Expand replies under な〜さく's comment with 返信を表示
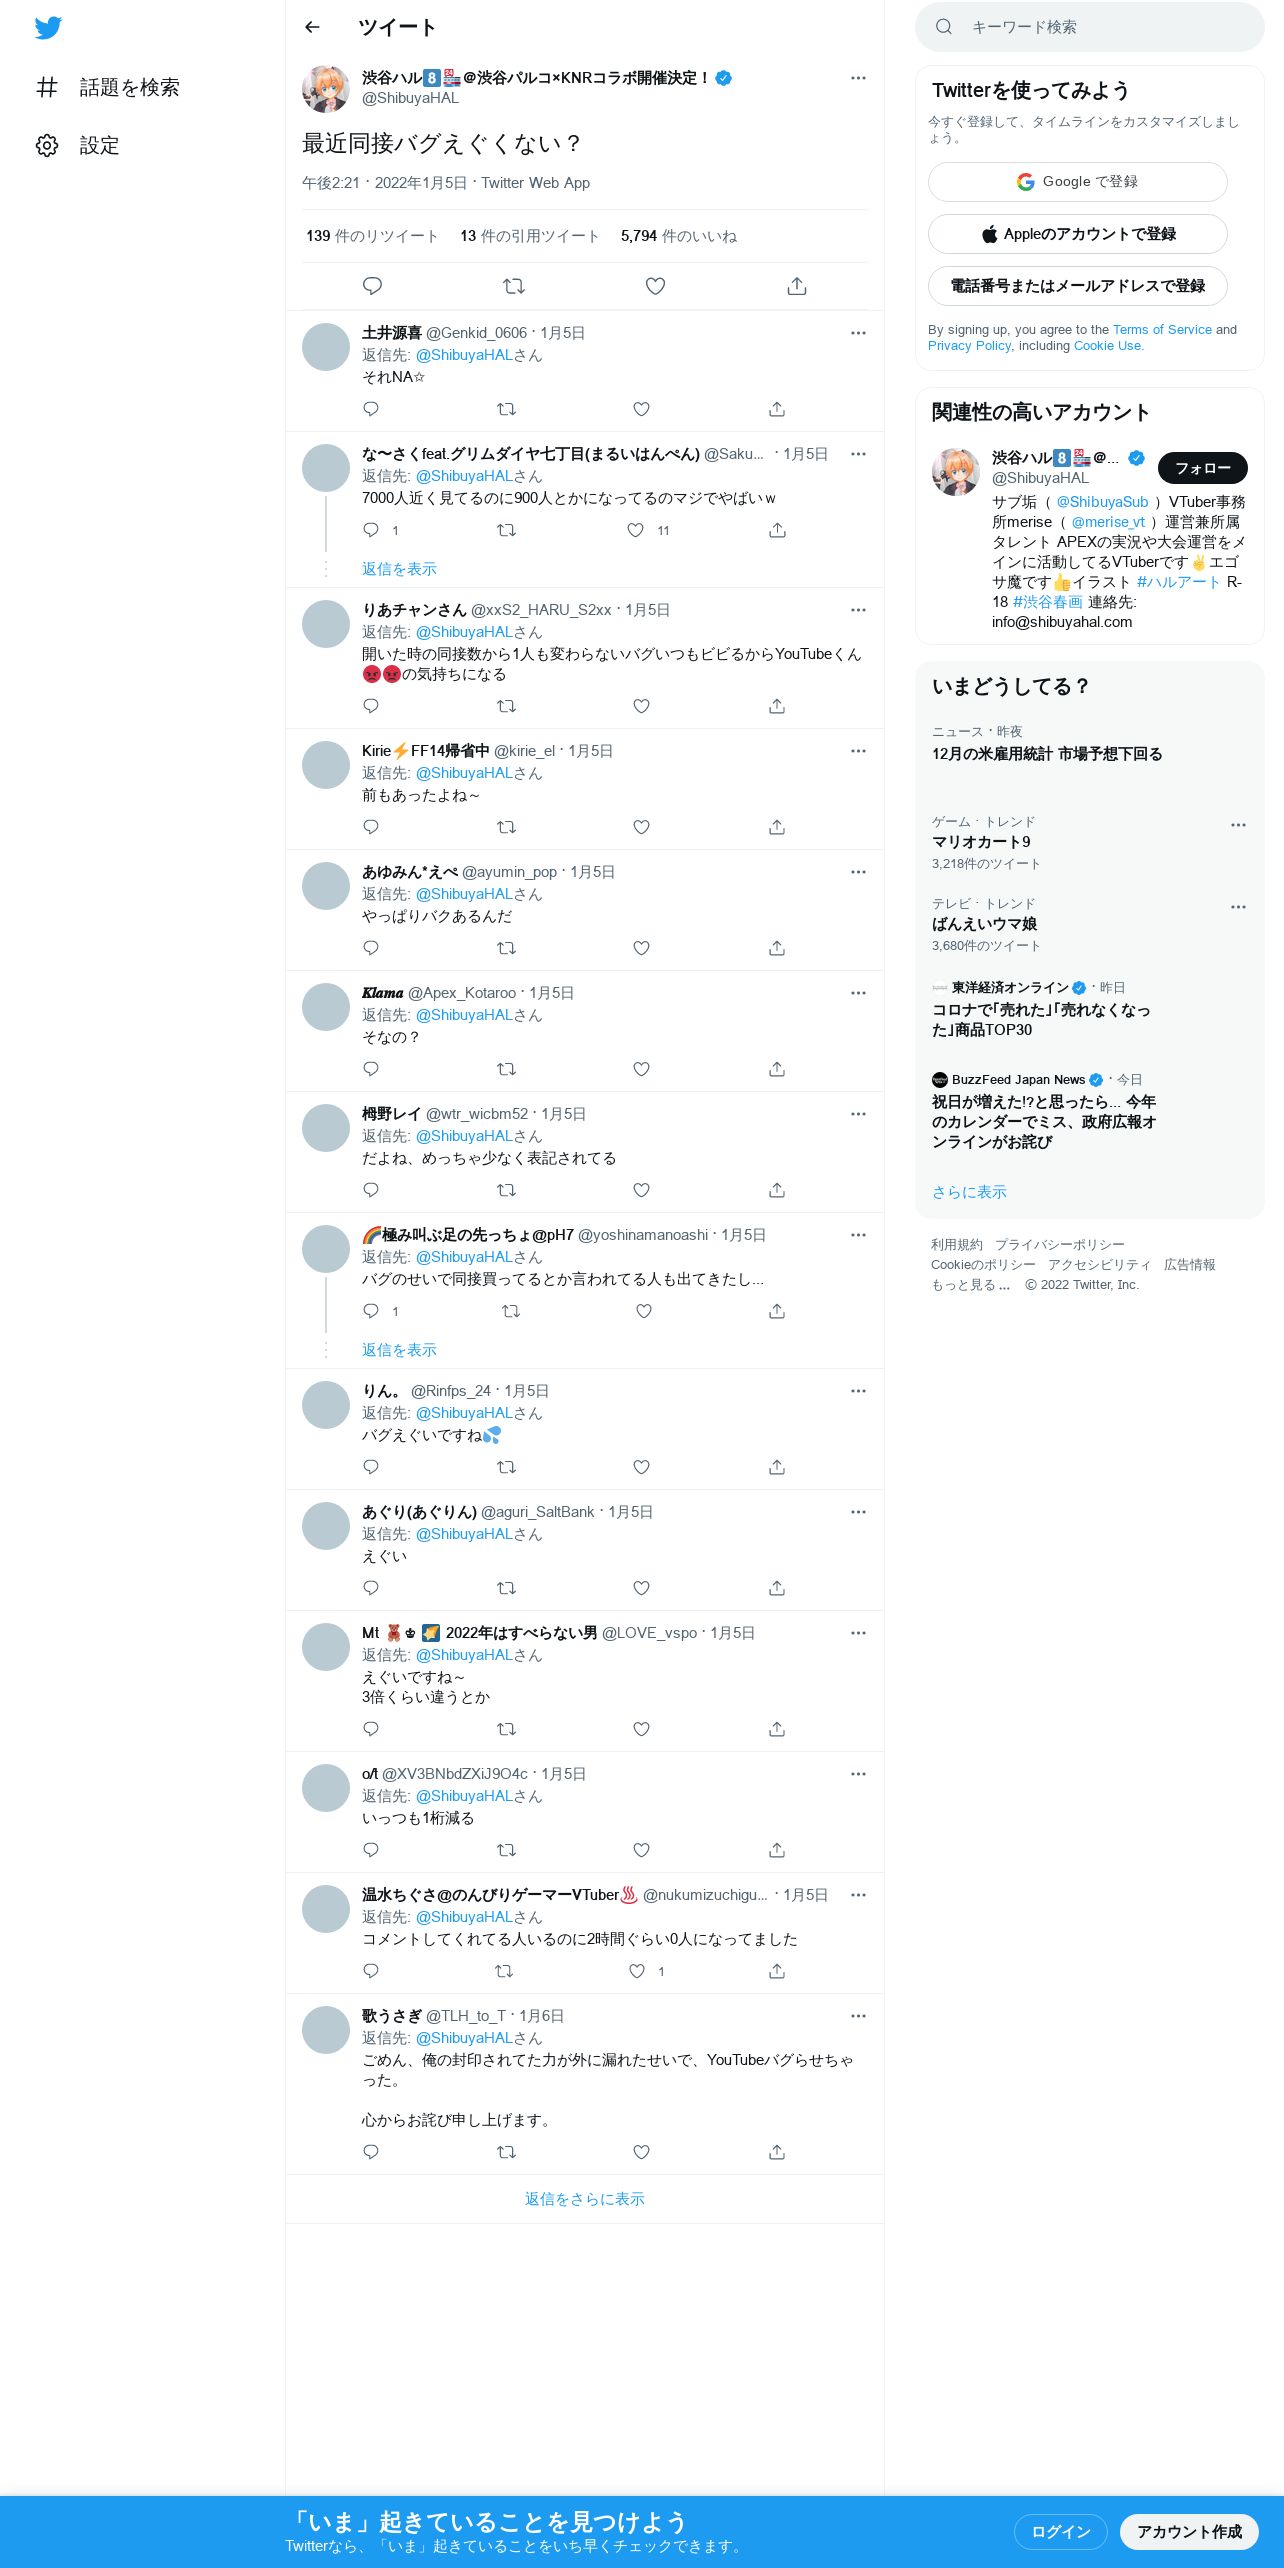The image size is (1284, 2568). (x=399, y=569)
